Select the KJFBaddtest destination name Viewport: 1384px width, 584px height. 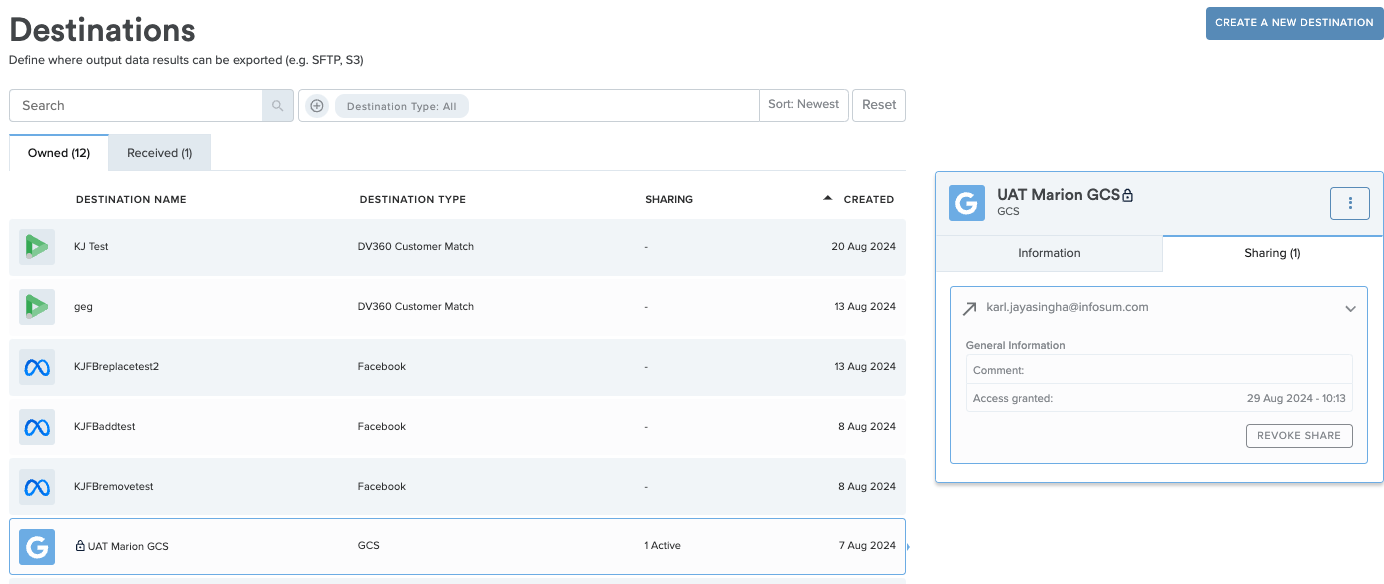(104, 426)
